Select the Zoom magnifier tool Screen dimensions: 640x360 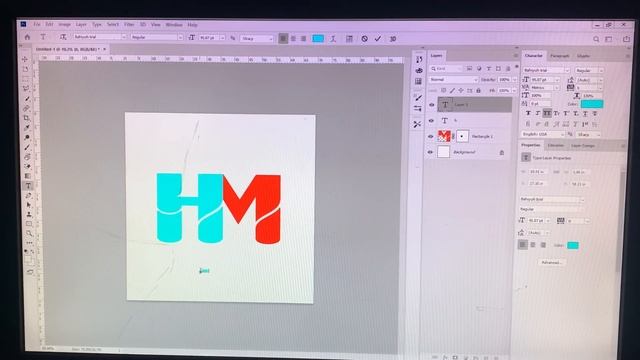(x=29, y=234)
